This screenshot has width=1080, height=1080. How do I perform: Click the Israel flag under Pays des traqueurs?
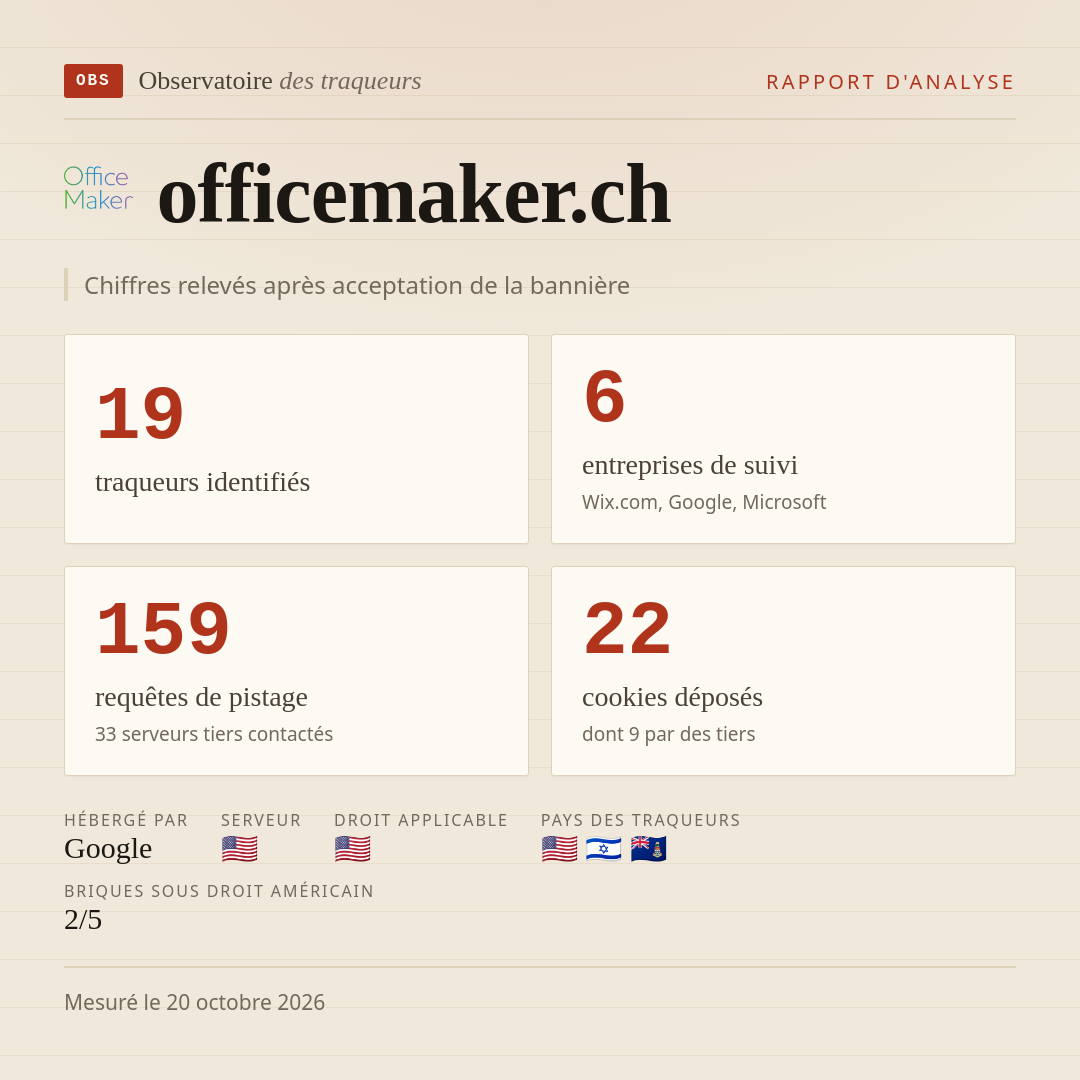pyautogui.click(x=603, y=849)
